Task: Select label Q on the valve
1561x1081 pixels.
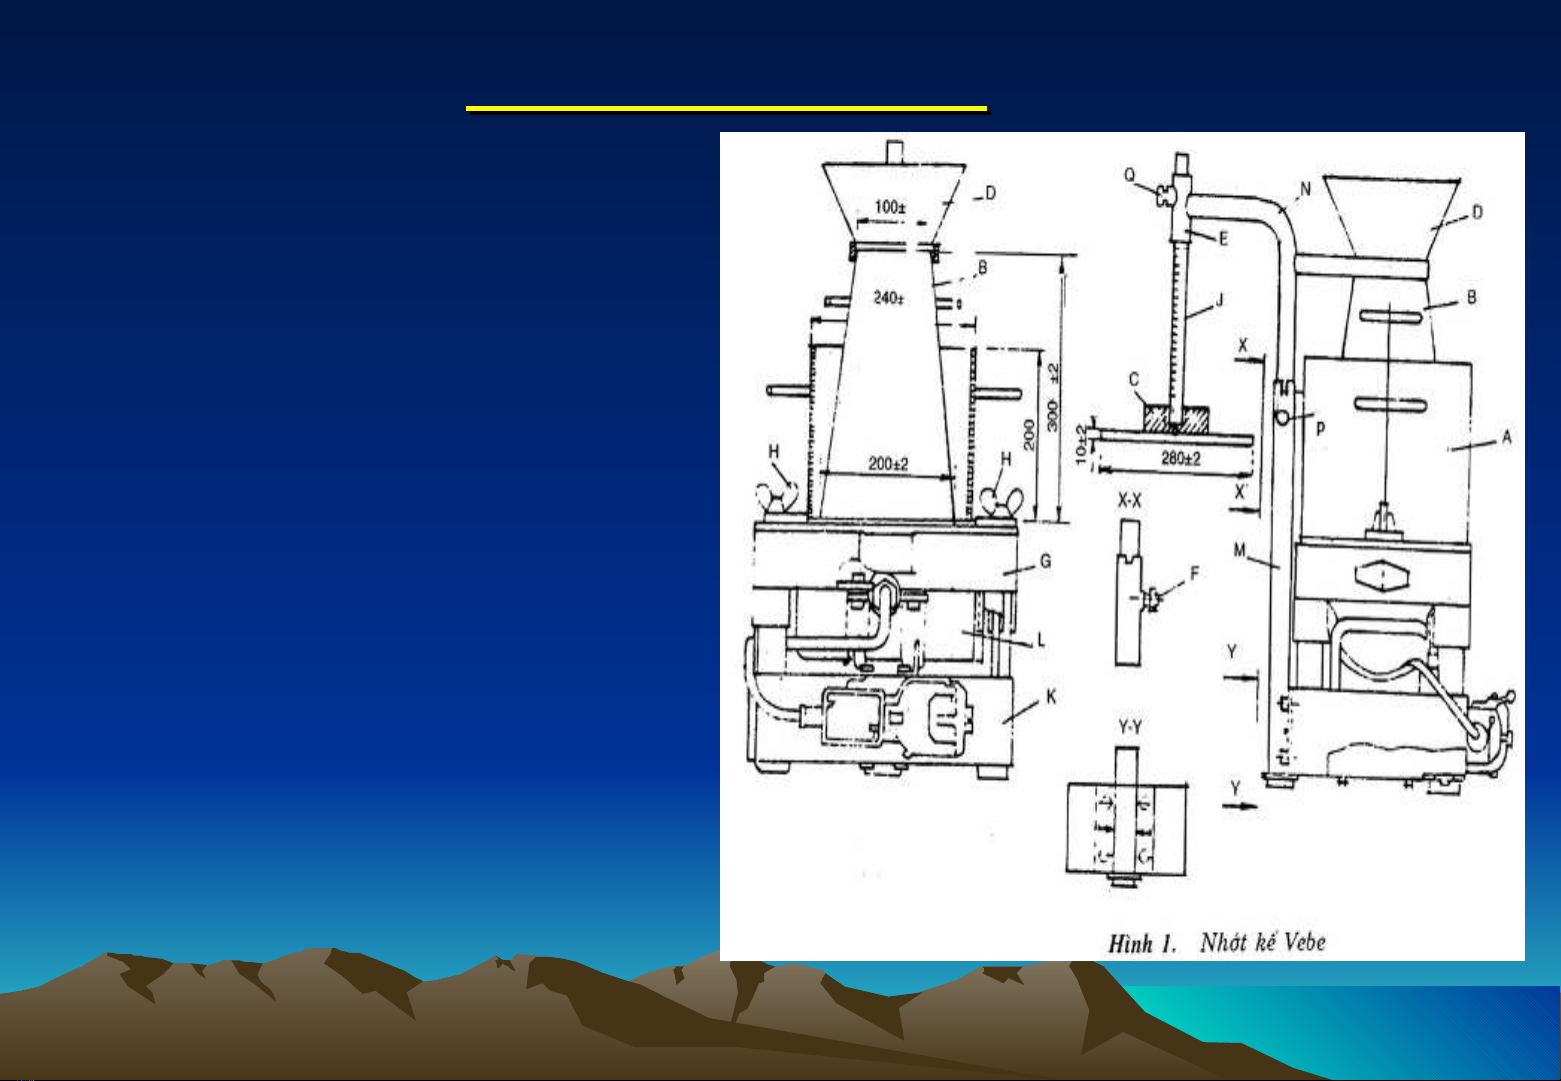Action: click(1130, 173)
